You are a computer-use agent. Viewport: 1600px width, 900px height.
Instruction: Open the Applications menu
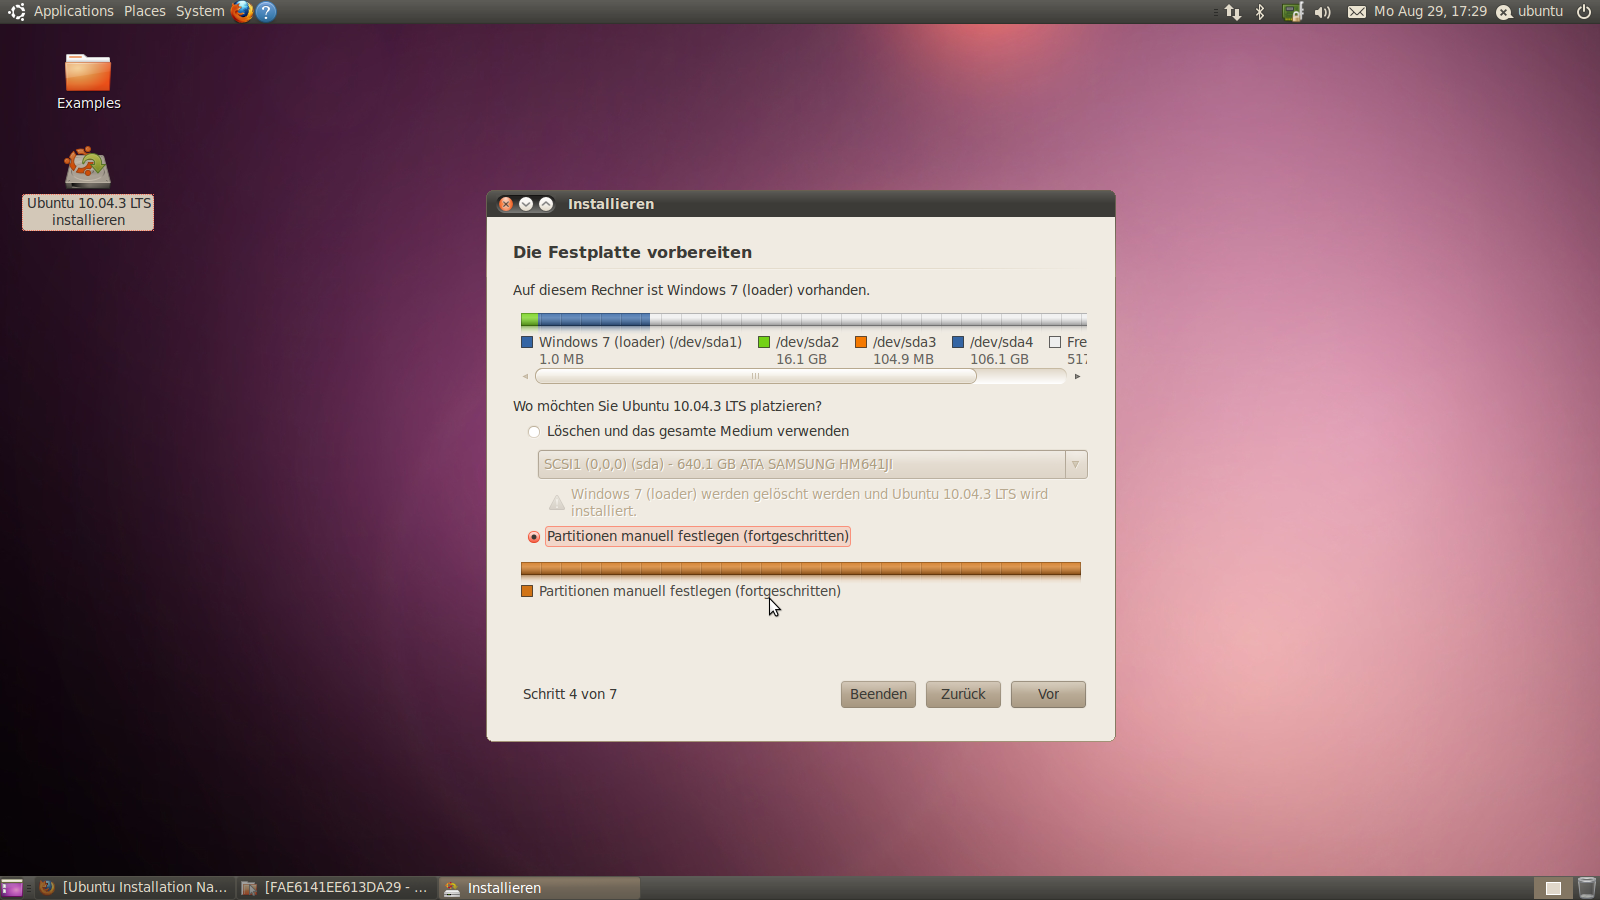point(73,11)
